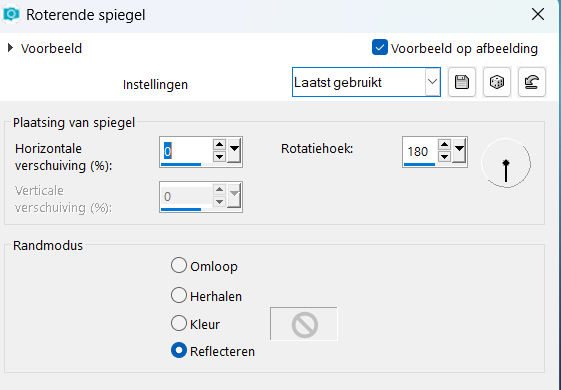Click the save preset floppy disk icon
Viewport: 561px width, 390px height.
462,82
